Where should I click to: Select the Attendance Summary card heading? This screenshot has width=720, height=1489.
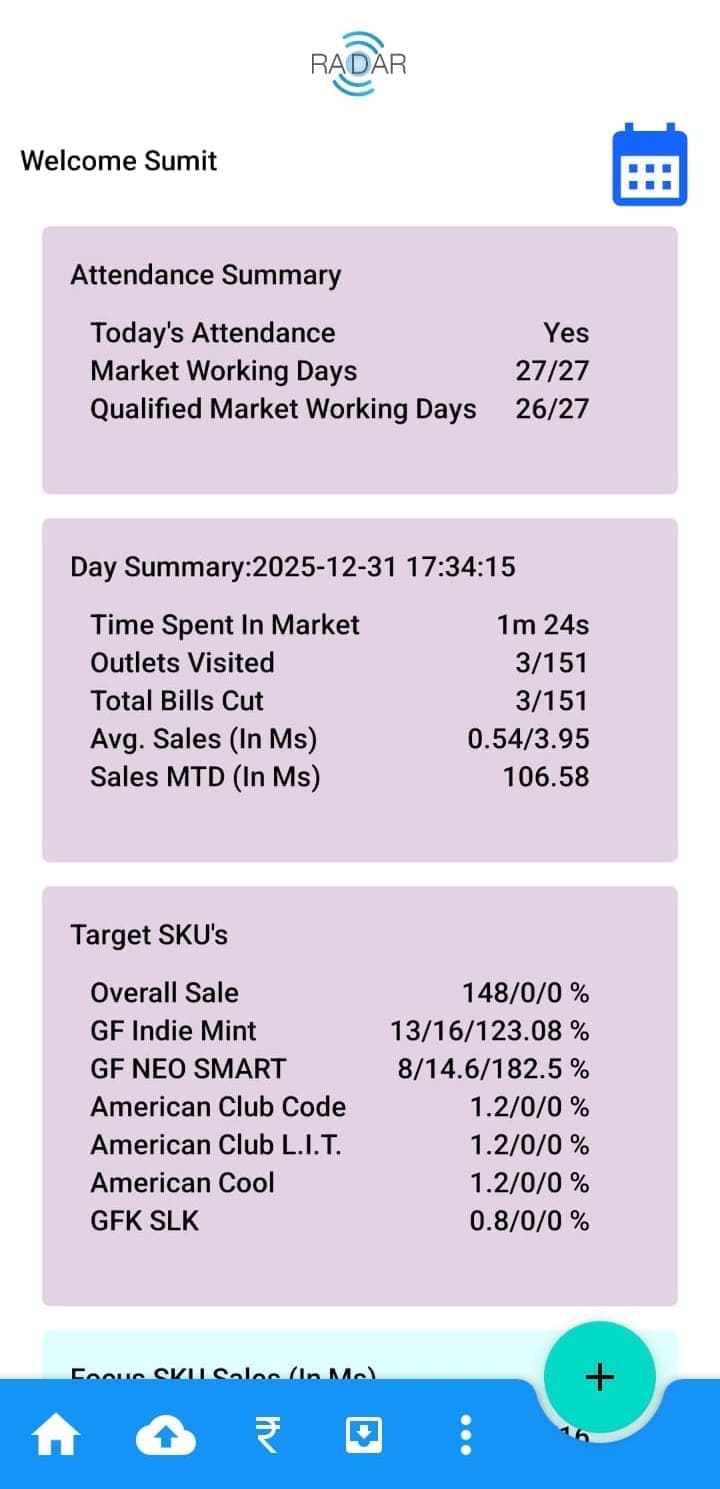pos(205,275)
